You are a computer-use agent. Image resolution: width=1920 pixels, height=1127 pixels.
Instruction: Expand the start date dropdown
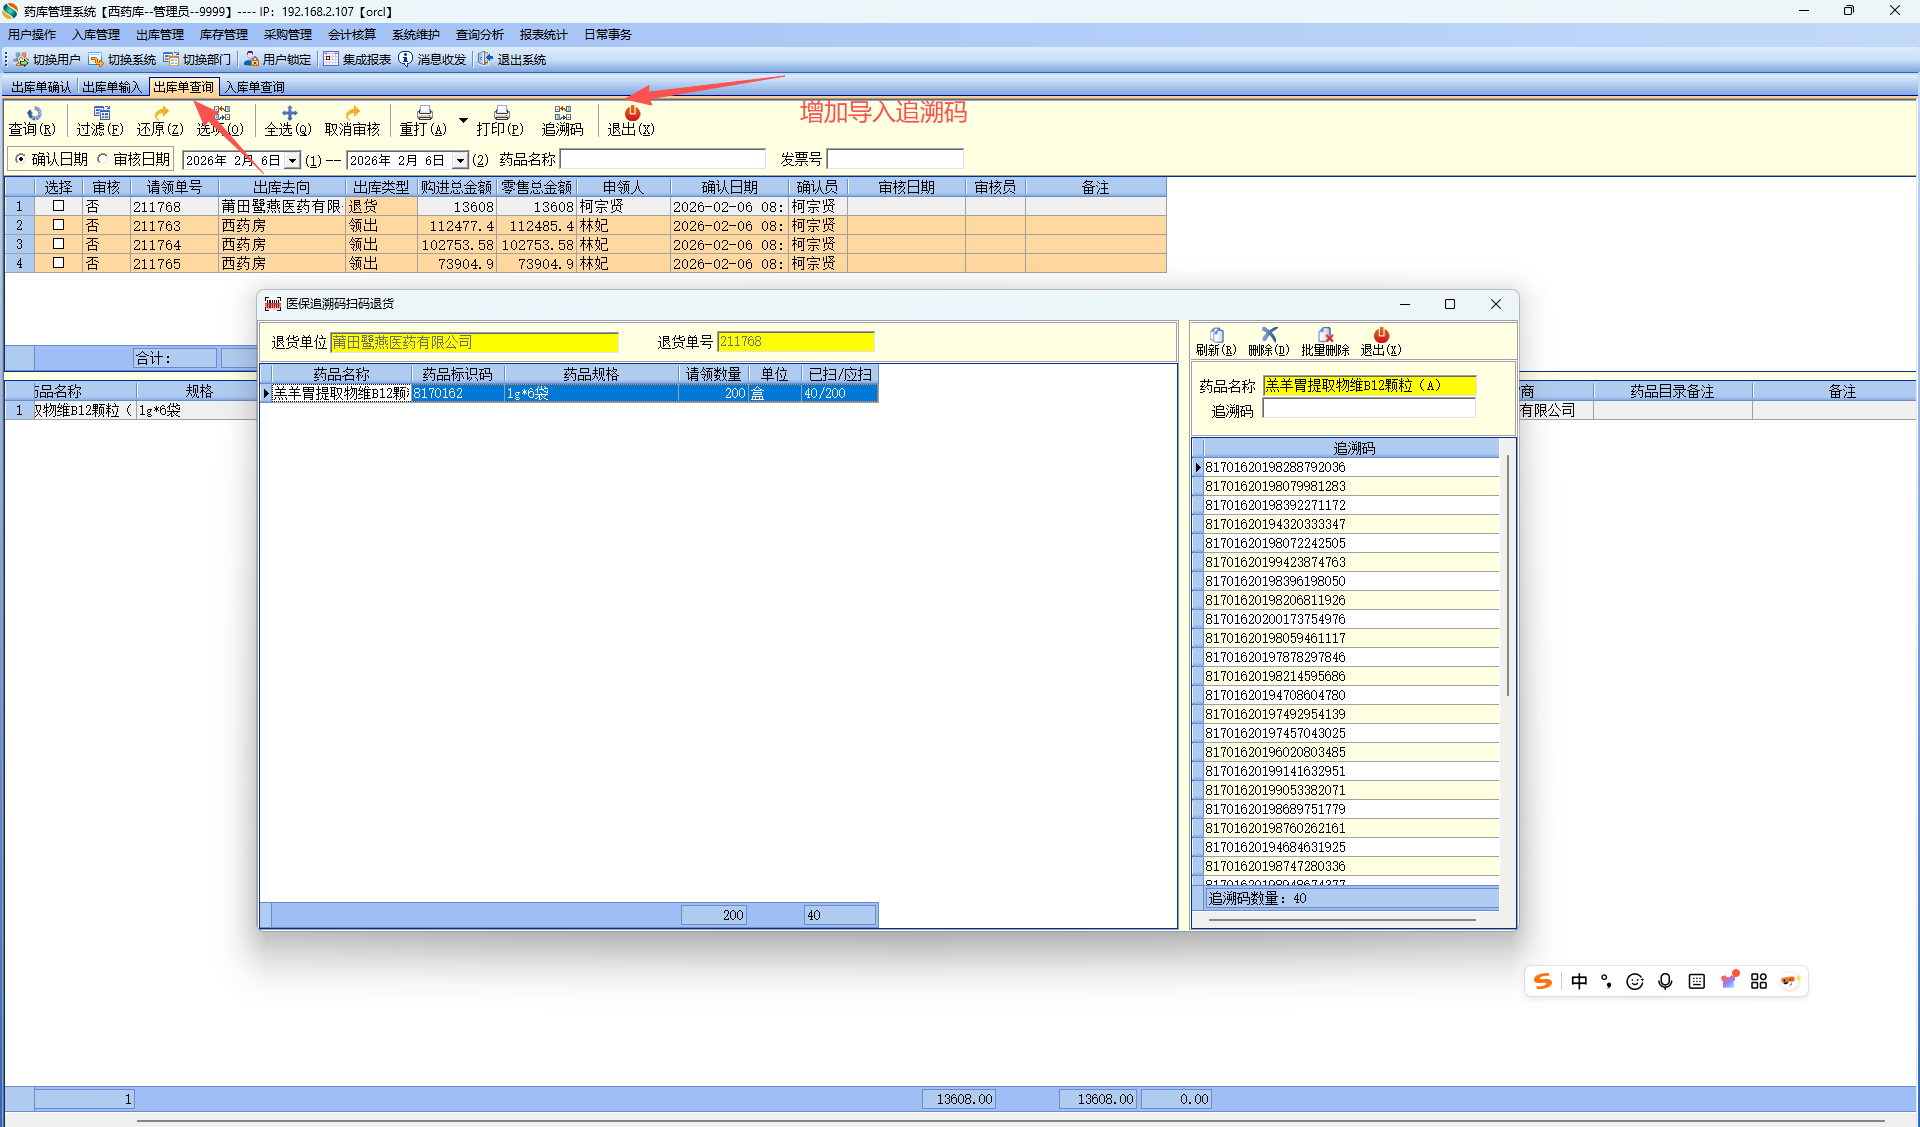click(x=292, y=160)
